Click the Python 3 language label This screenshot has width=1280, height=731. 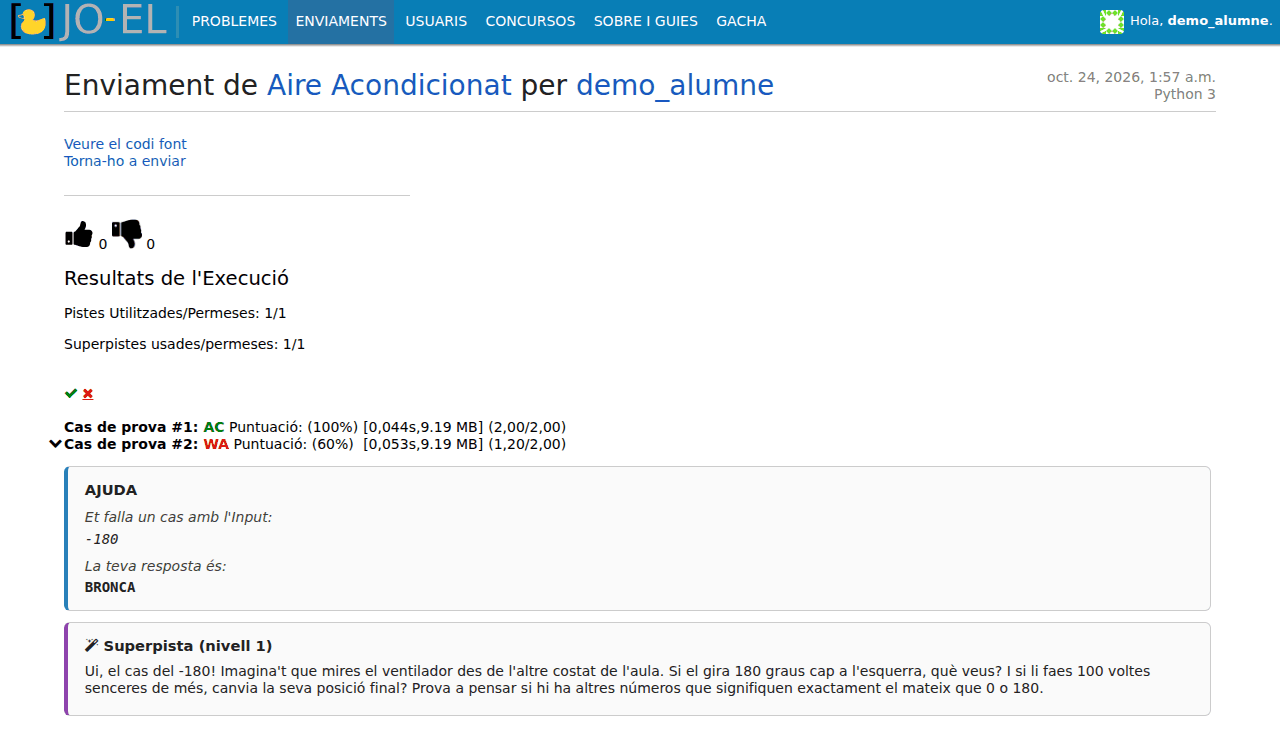click(1185, 94)
